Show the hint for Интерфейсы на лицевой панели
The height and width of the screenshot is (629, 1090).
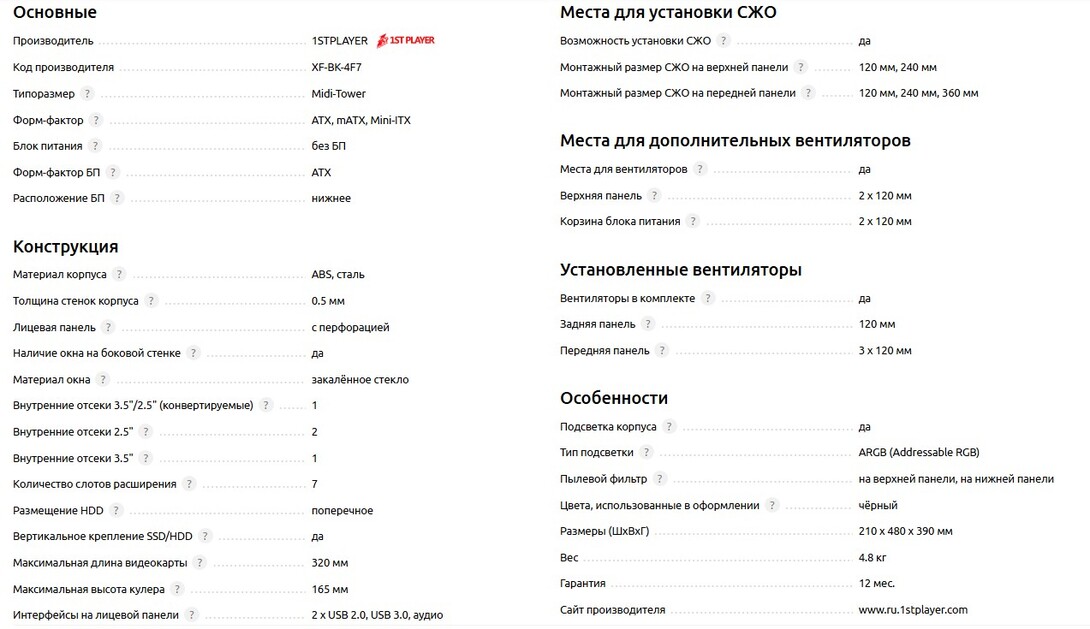(192, 615)
